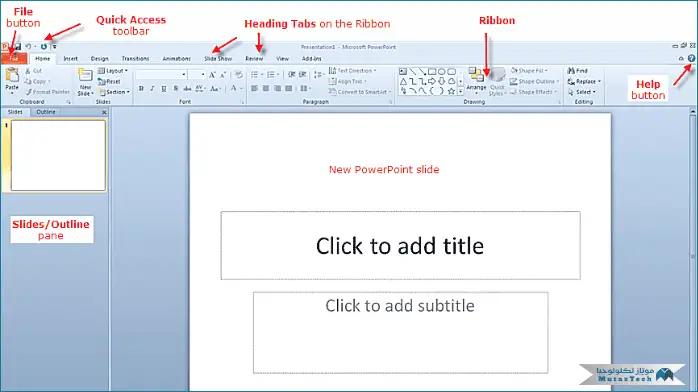Click the Replace button
Viewport: 698px width, 392px height.
[584, 81]
